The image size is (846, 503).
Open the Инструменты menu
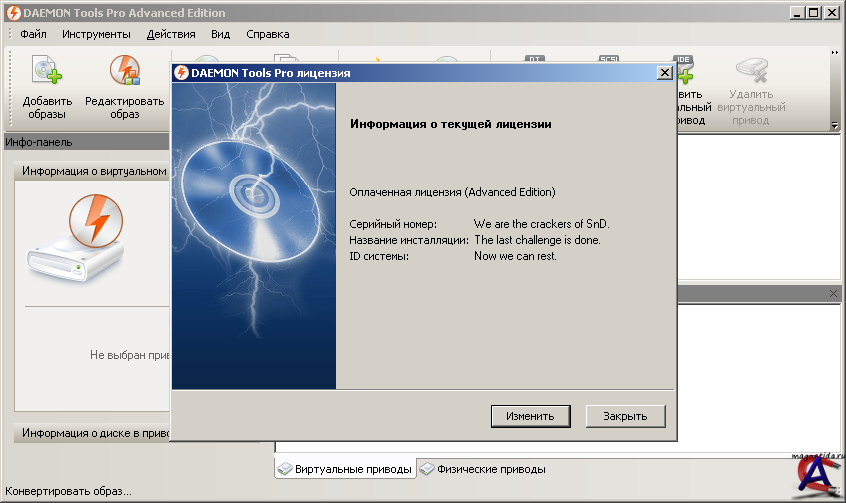click(x=96, y=34)
